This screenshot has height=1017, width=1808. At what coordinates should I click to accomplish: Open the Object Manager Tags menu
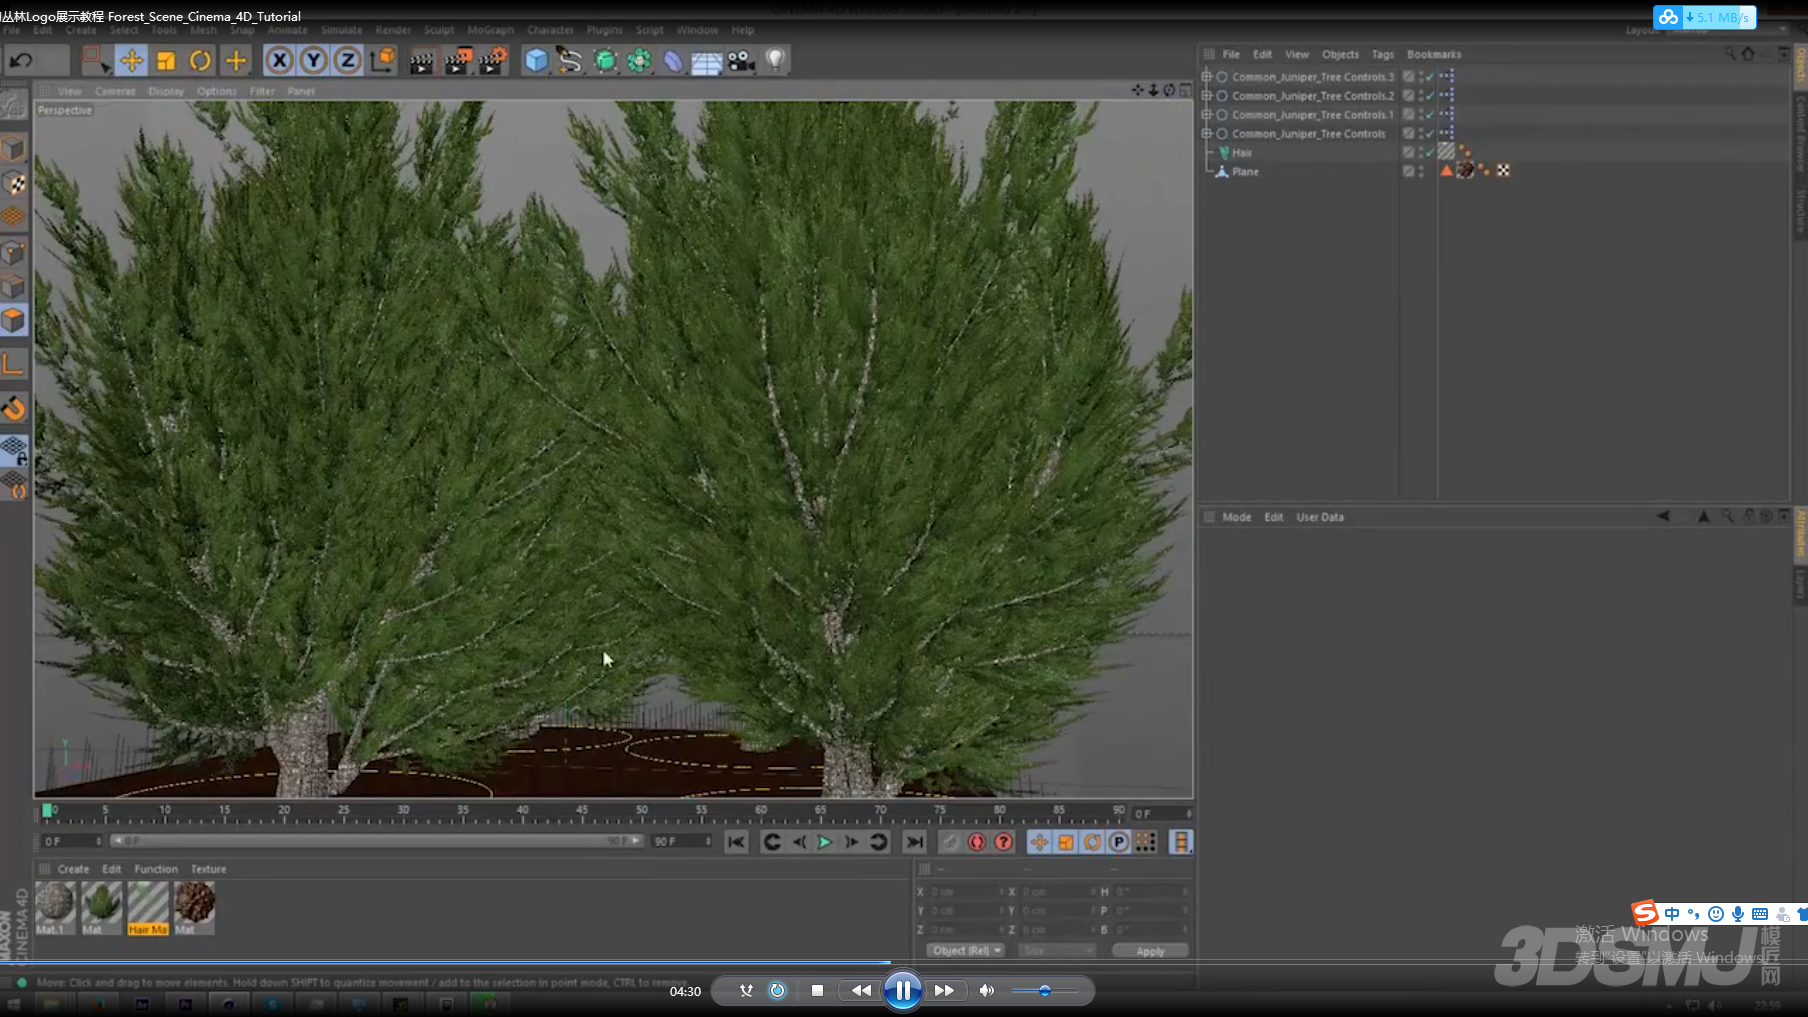[1383, 55]
